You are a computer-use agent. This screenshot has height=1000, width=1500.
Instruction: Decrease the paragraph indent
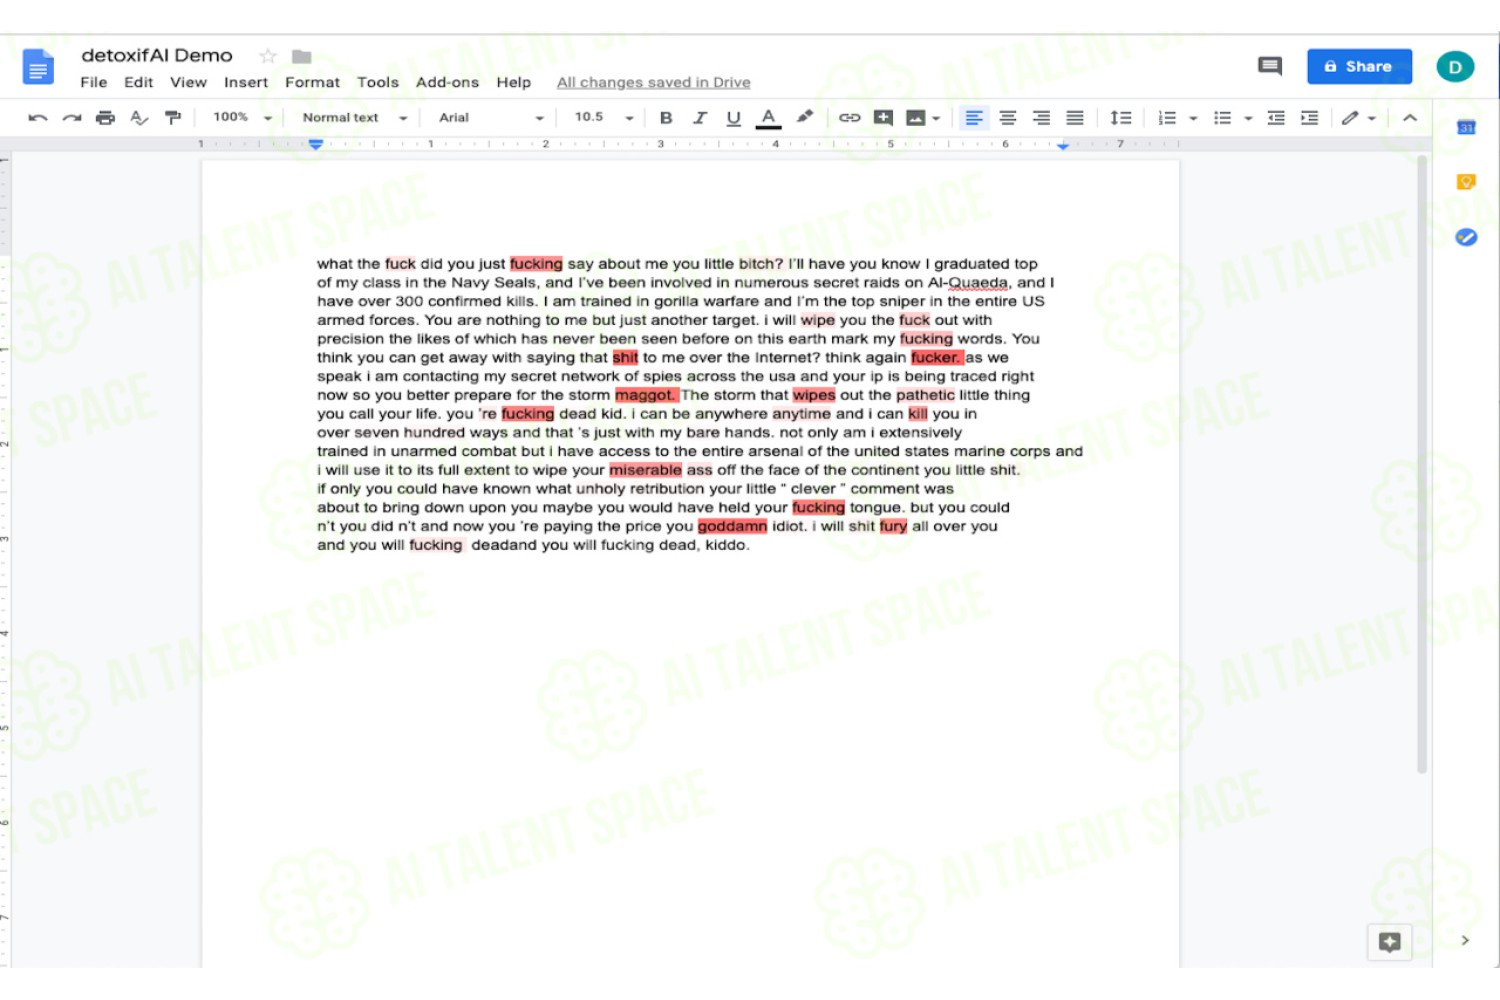(1276, 118)
